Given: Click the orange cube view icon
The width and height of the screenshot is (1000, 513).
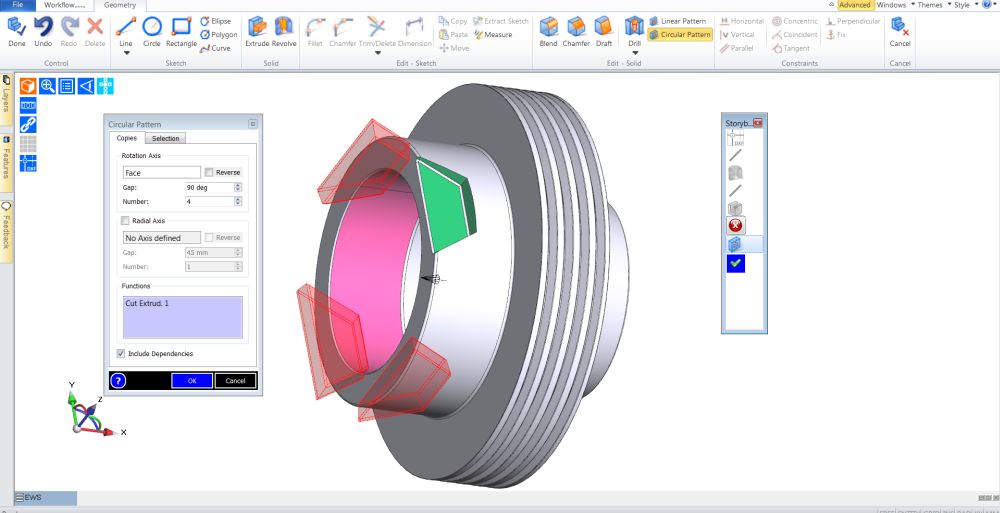Looking at the screenshot, I should (27, 86).
